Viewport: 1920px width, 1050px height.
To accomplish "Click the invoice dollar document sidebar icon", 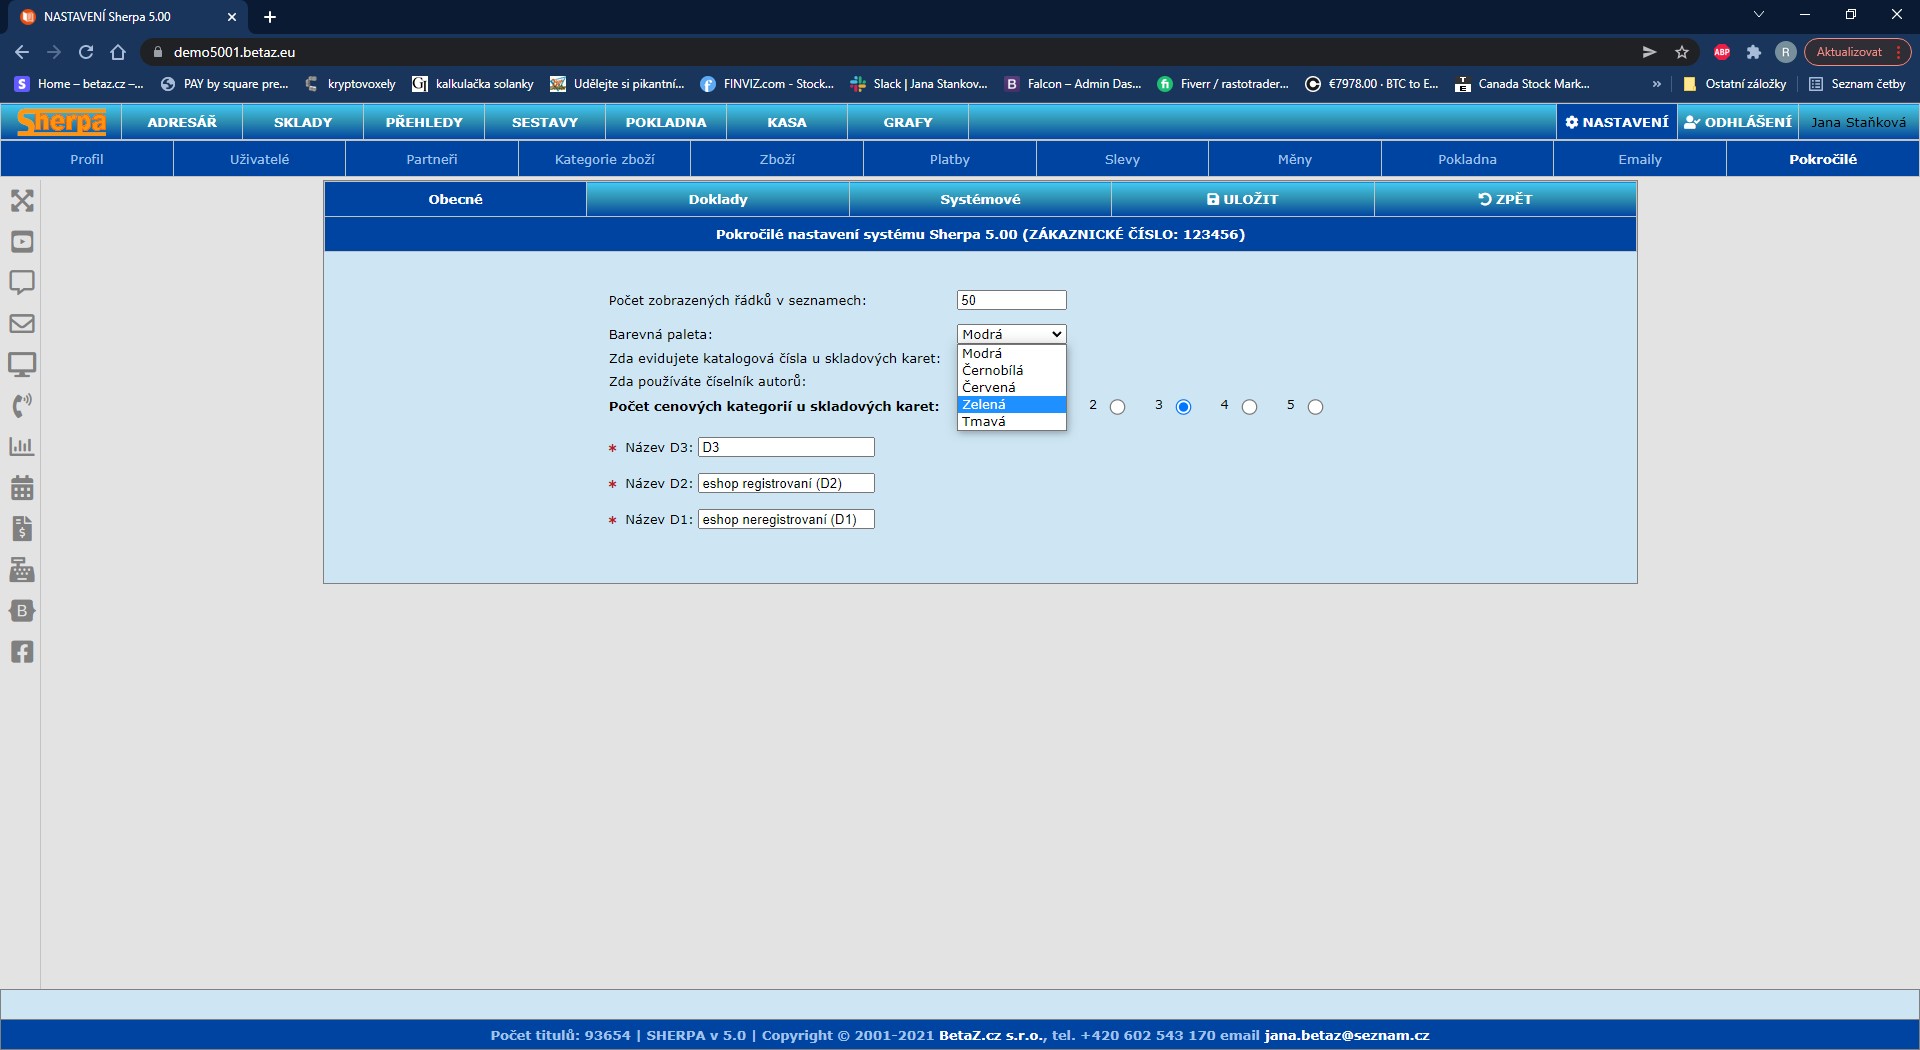I will pyautogui.click(x=22, y=529).
